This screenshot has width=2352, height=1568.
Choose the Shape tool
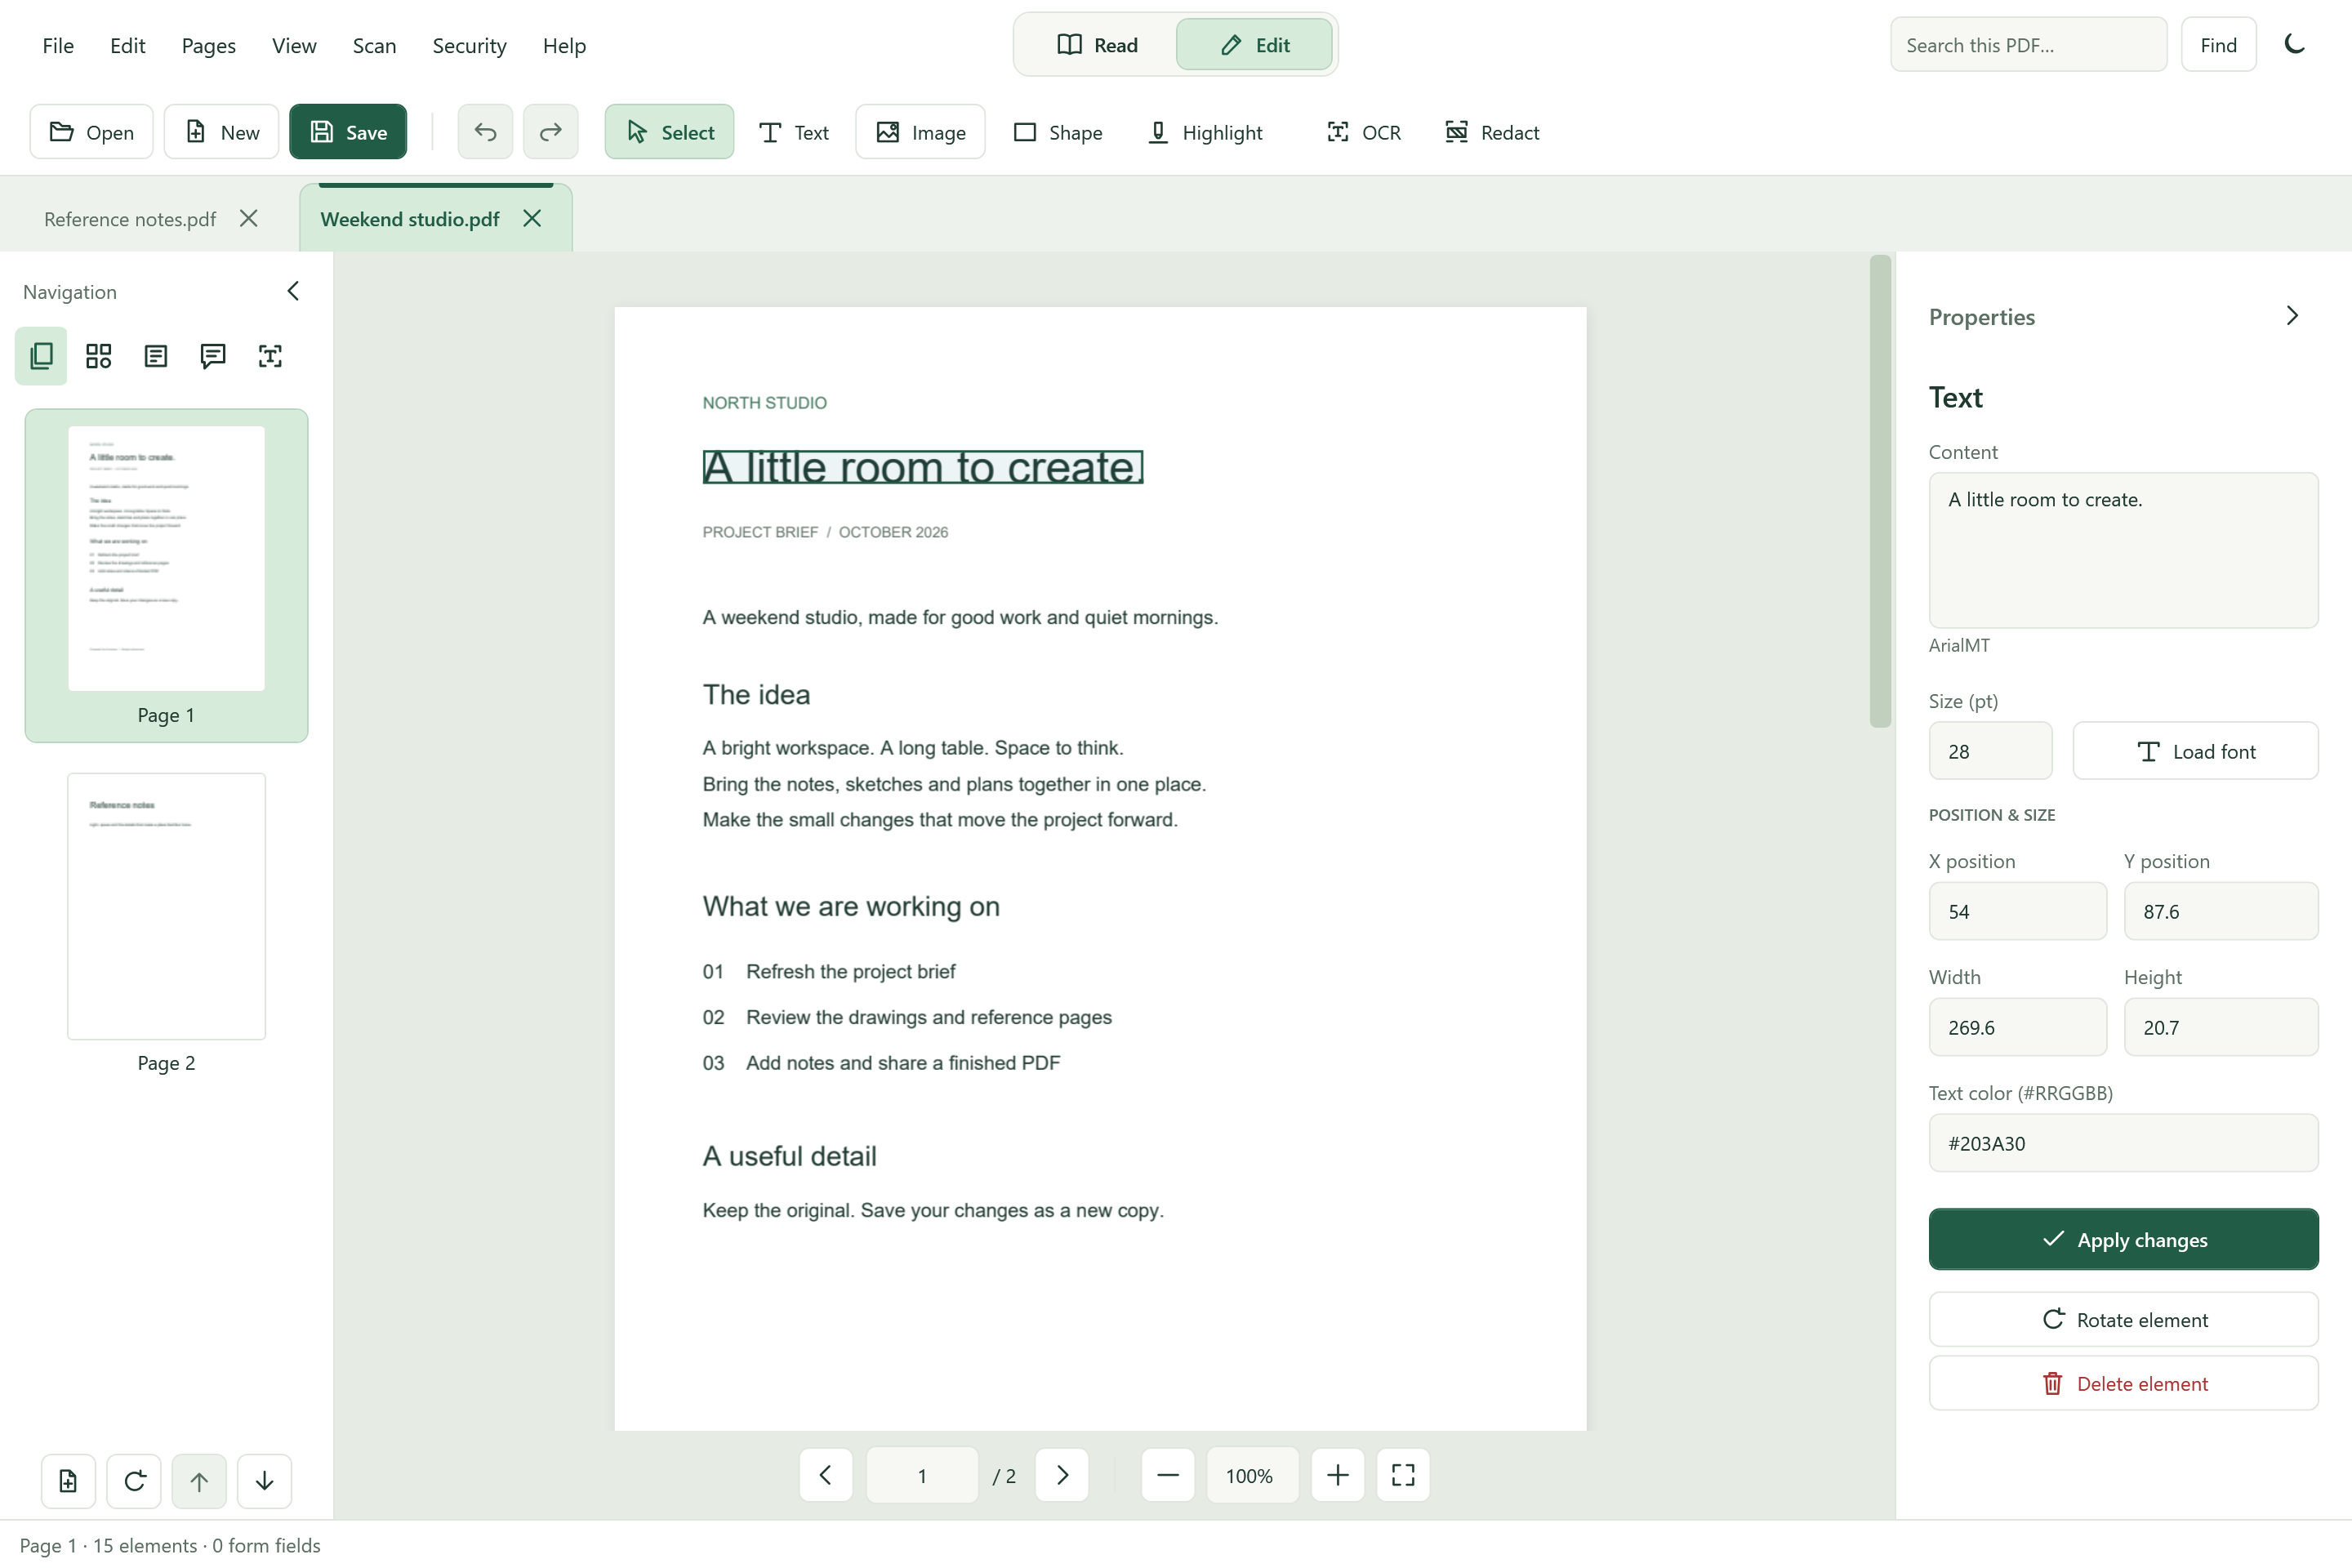click(x=1058, y=132)
